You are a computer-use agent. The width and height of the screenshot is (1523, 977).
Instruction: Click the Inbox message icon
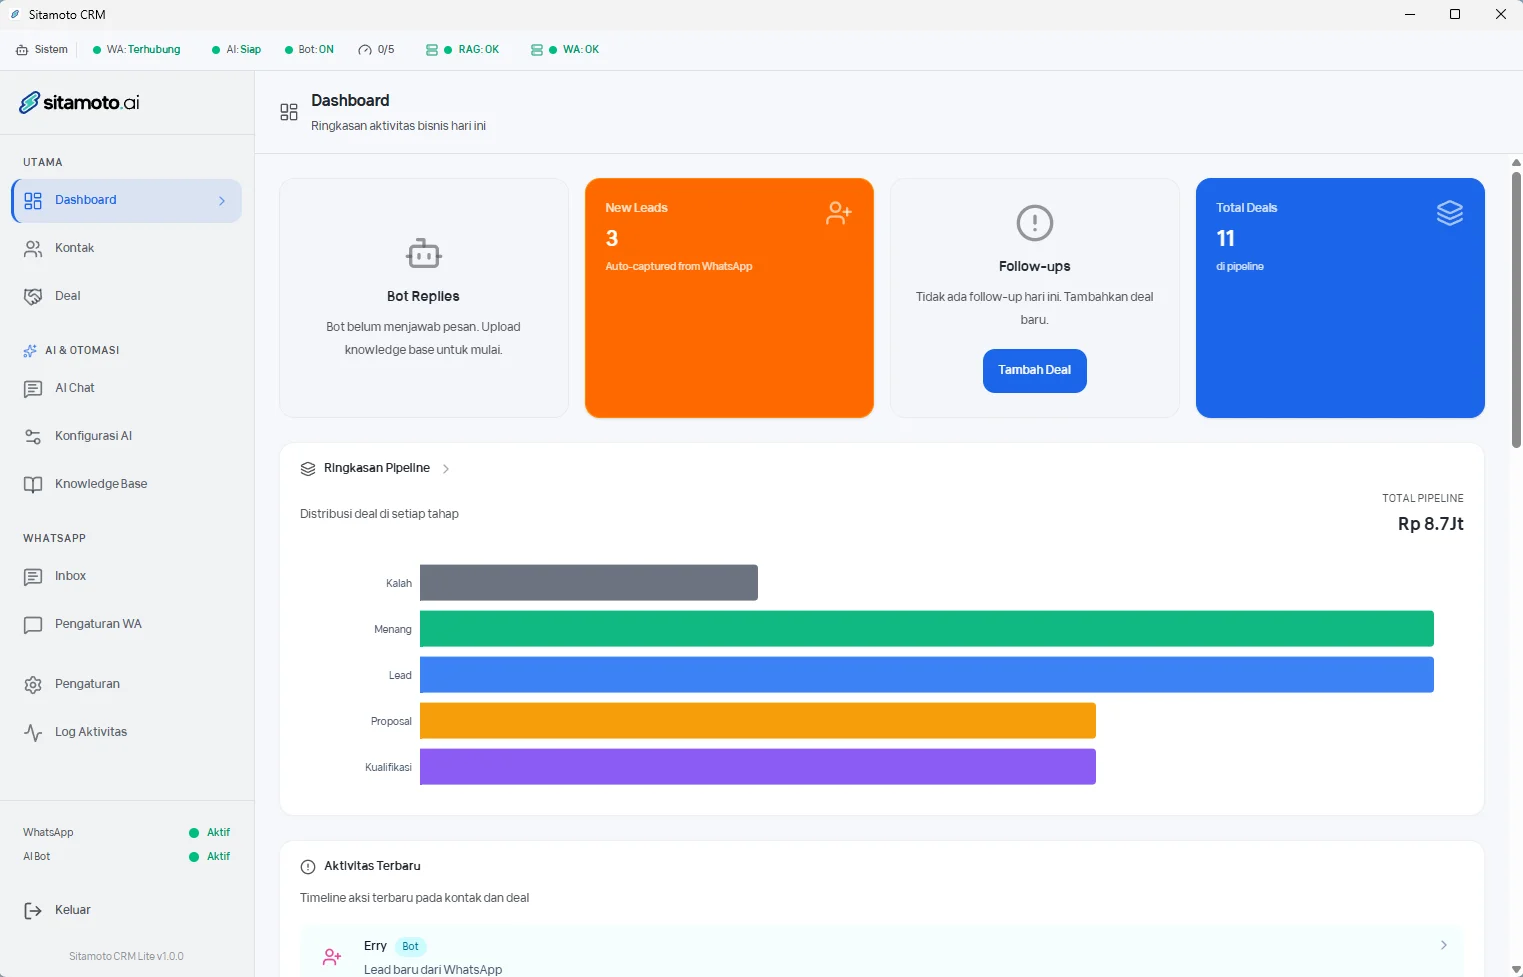(x=33, y=577)
